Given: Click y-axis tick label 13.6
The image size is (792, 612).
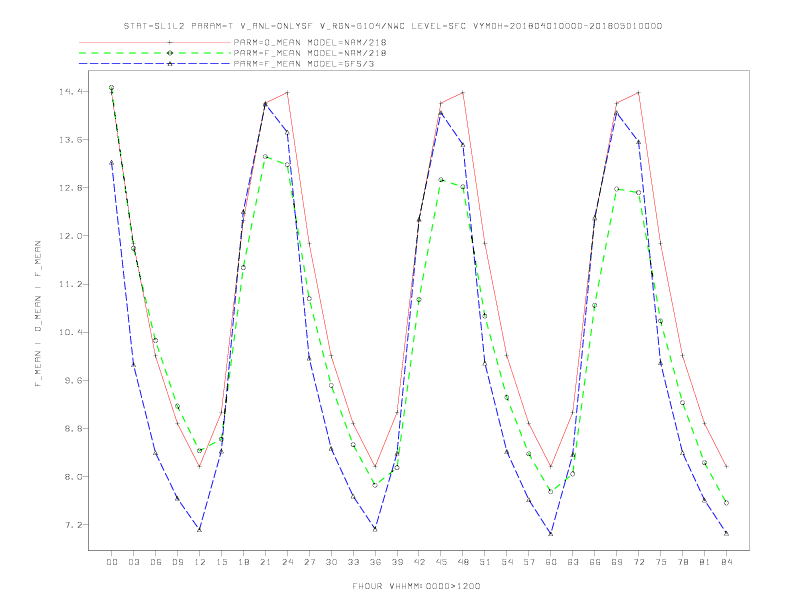Looking at the screenshot, I should 70,139.
